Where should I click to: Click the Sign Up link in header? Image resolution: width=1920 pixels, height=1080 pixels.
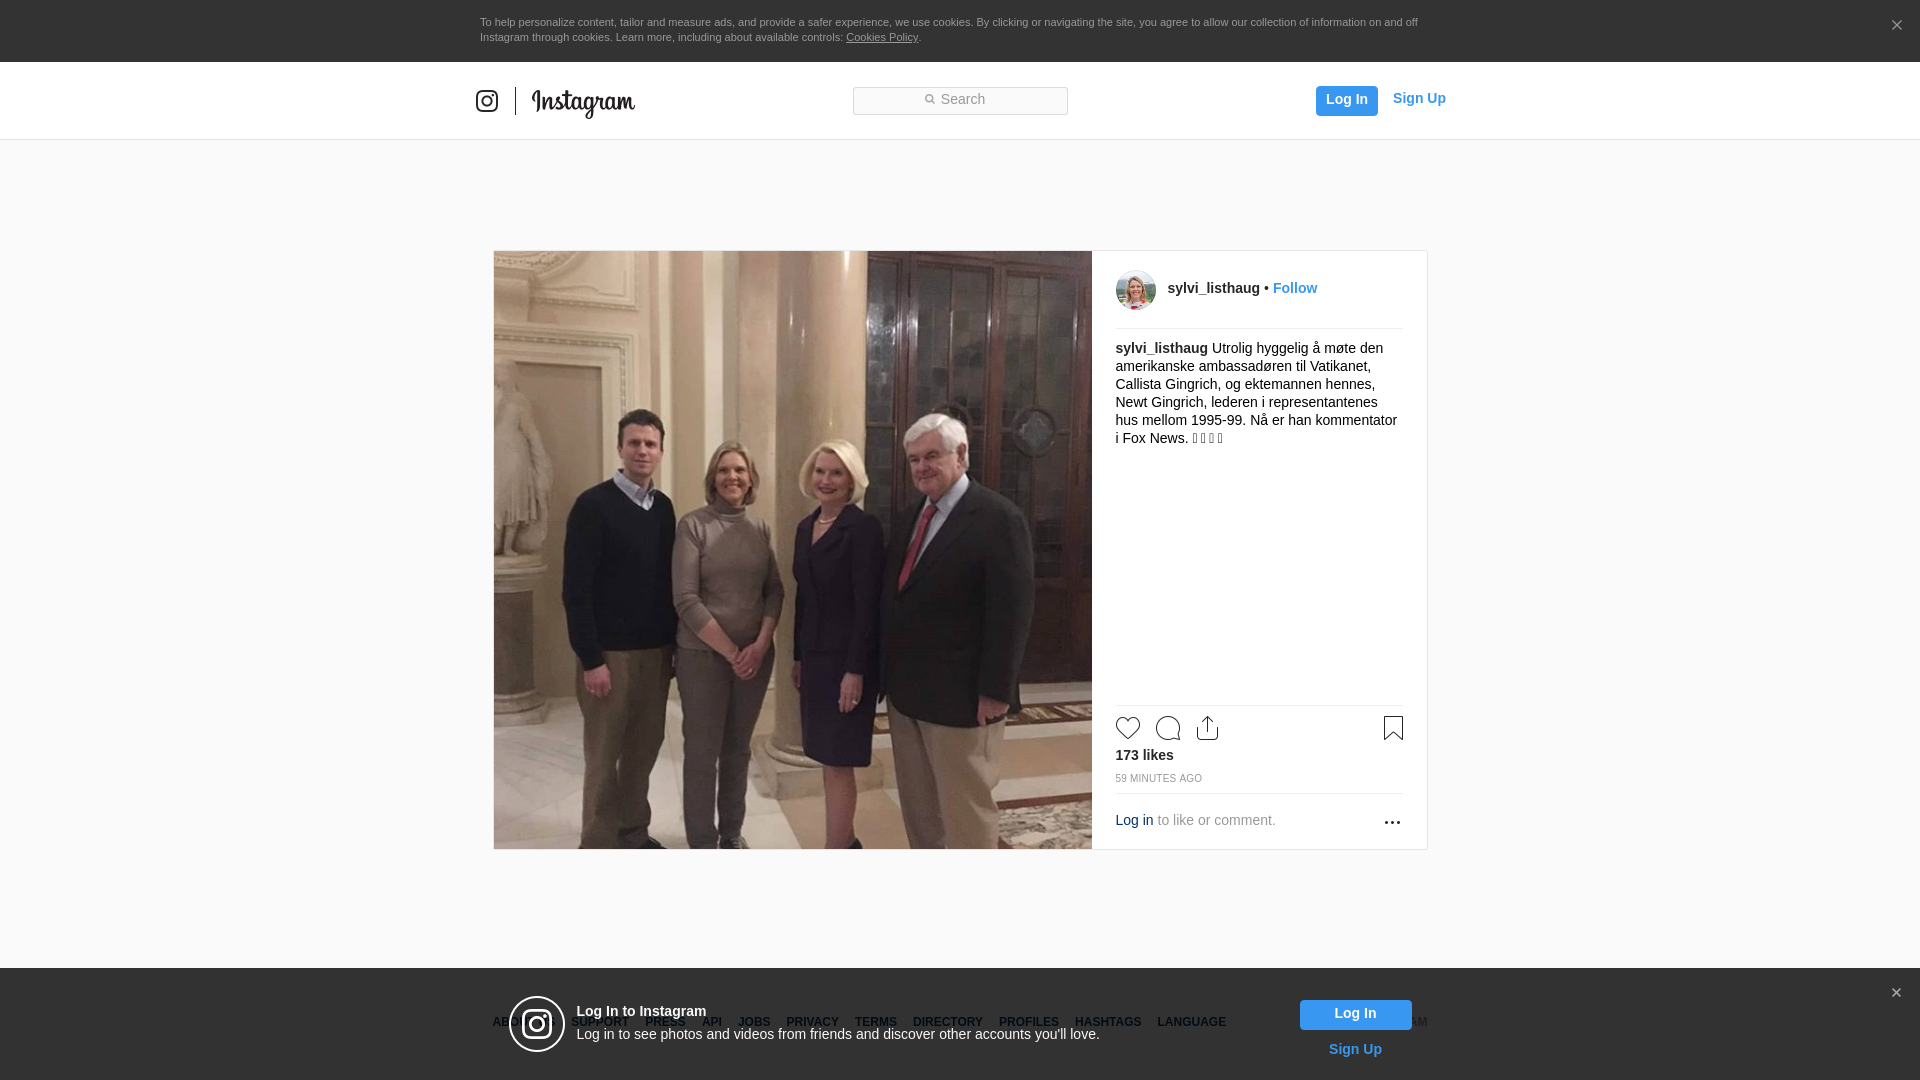(x=1419, y=98)
